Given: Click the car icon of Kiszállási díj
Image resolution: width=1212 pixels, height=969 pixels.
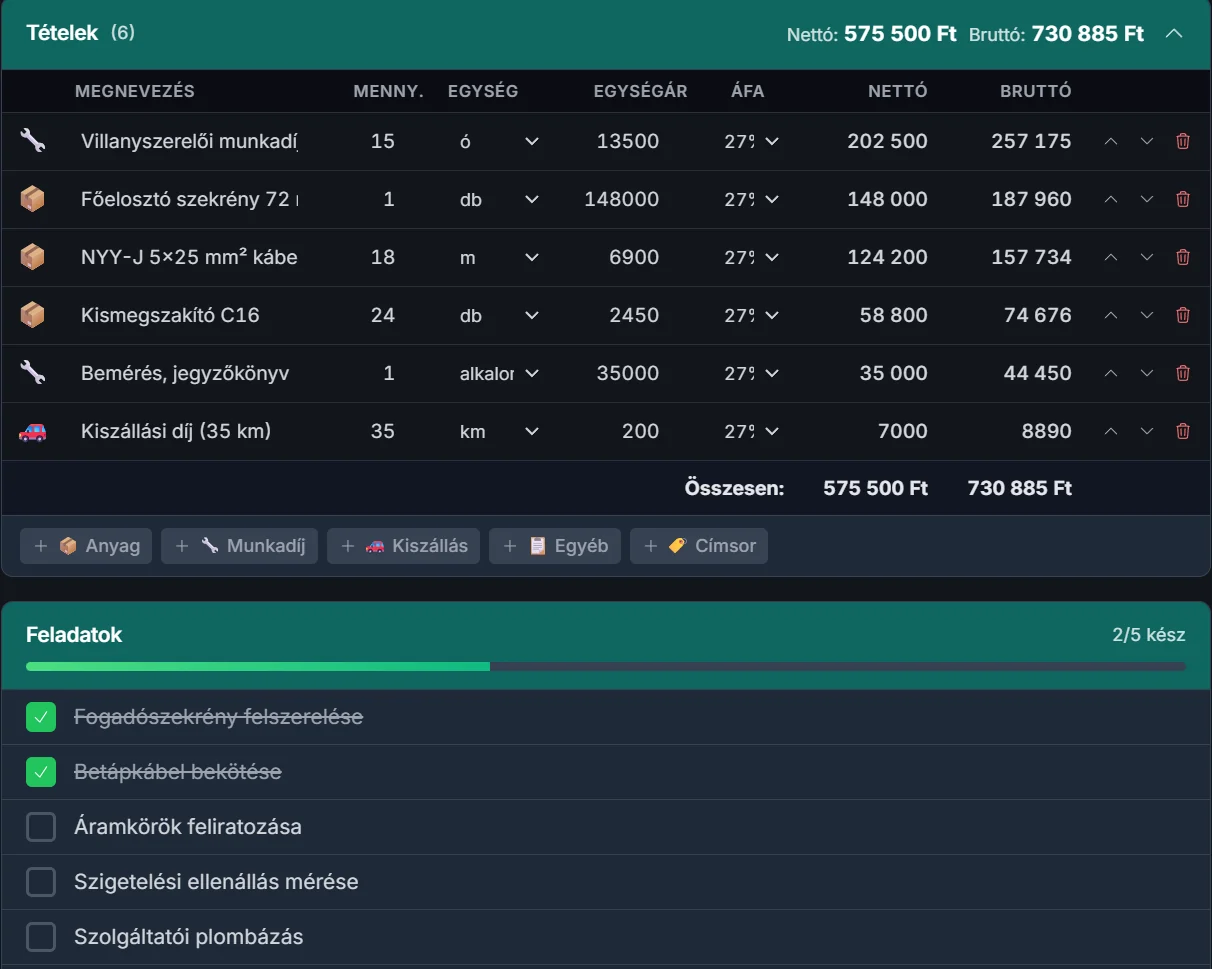Looking at the screenshot, I should tap(33, 431).
